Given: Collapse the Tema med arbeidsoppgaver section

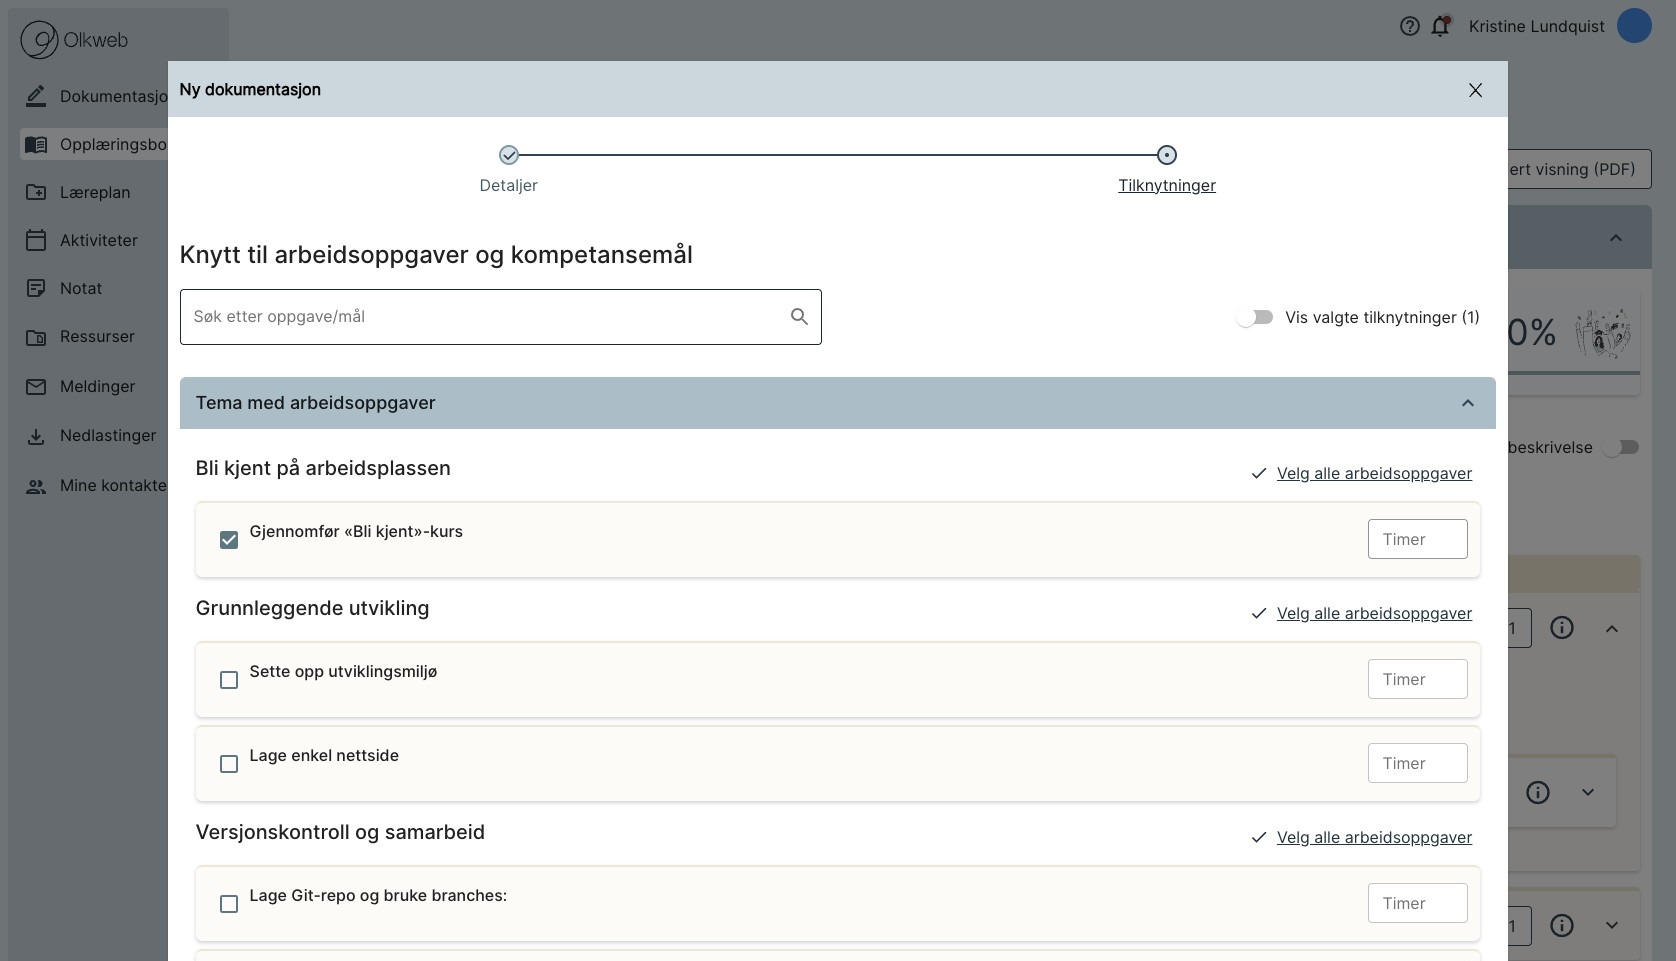Looking at the screenshot, I should [1467, 403].
